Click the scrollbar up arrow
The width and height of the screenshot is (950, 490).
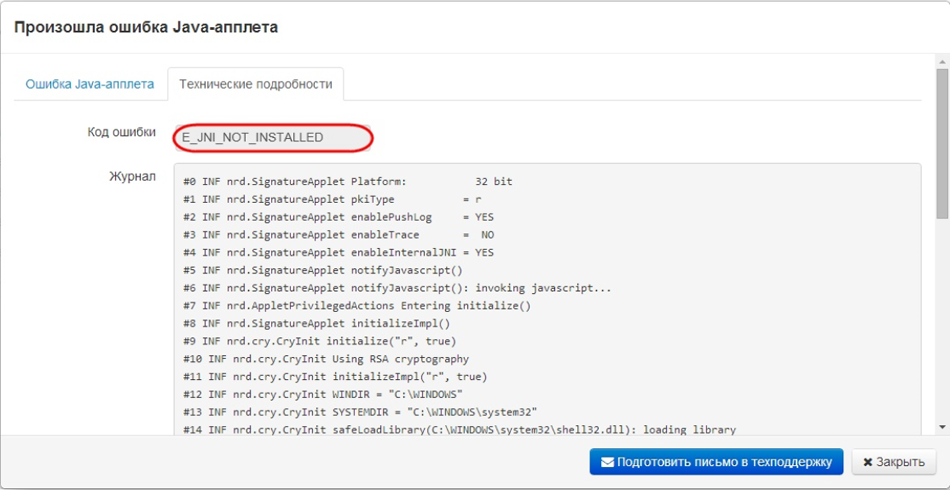point(942,62)
